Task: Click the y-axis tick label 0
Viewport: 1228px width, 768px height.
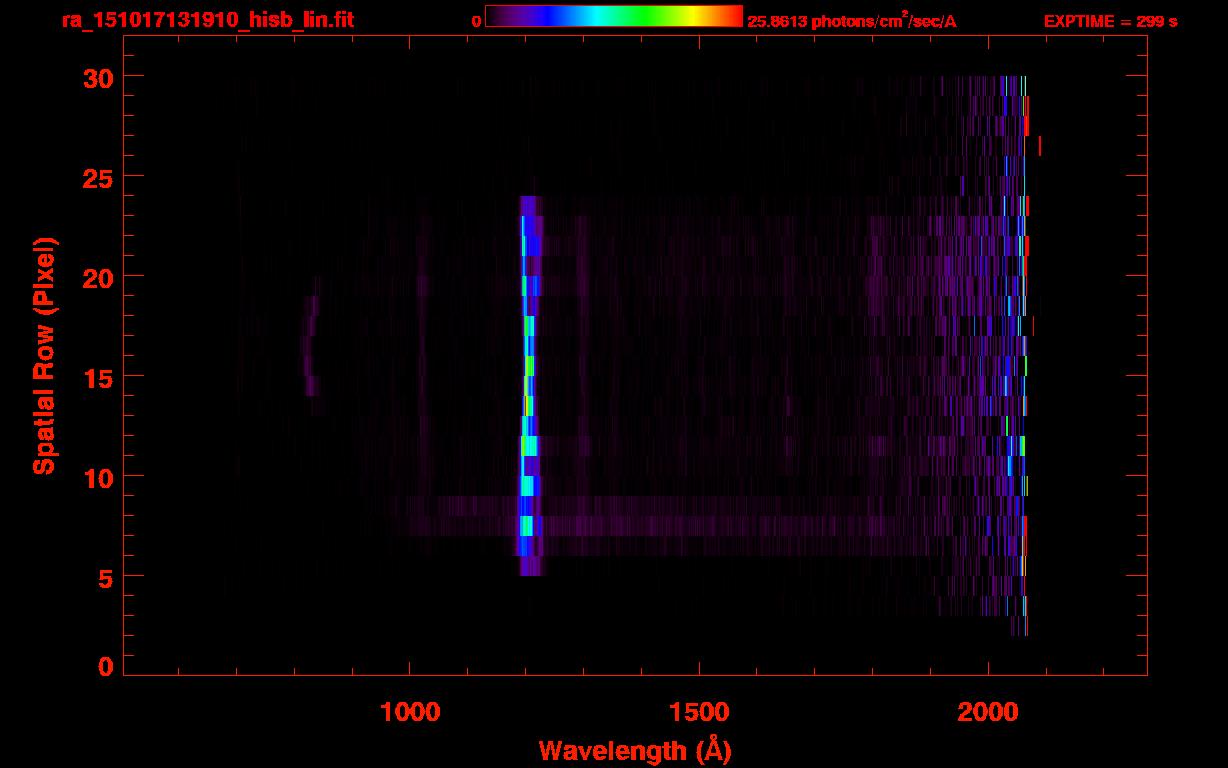Action: click(x=106, y=667)
